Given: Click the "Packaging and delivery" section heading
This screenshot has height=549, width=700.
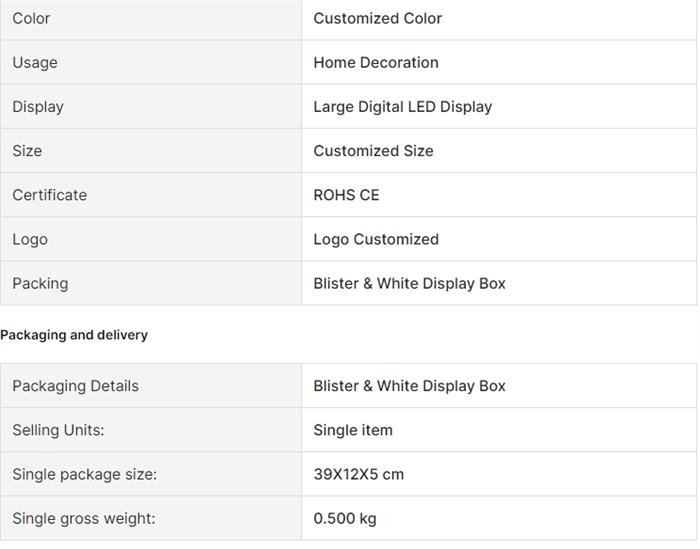Looking at the screenshot, I should click(74, 335).
